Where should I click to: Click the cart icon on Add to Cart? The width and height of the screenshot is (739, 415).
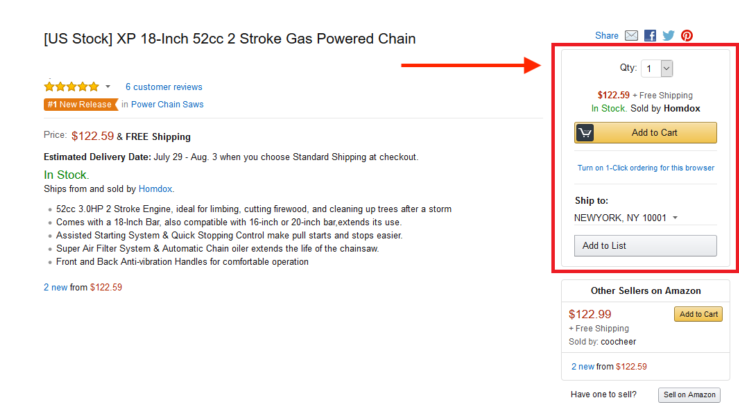coord(585,133)
